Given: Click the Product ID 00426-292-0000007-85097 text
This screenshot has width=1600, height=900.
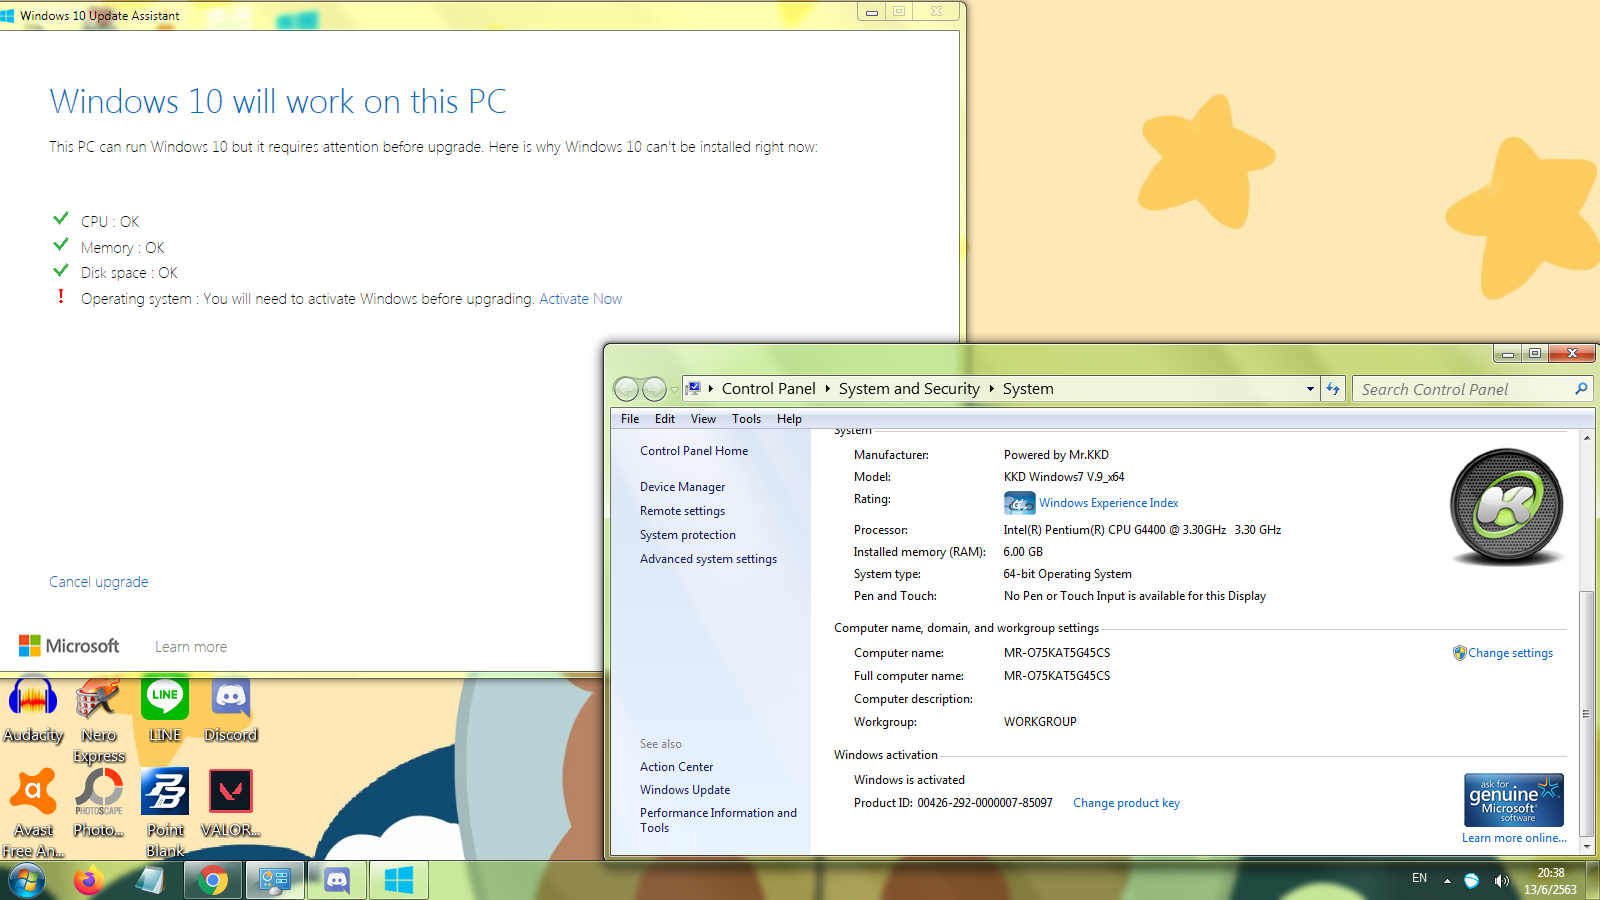Looking at the screenshot, I should (x=953, y=803).
